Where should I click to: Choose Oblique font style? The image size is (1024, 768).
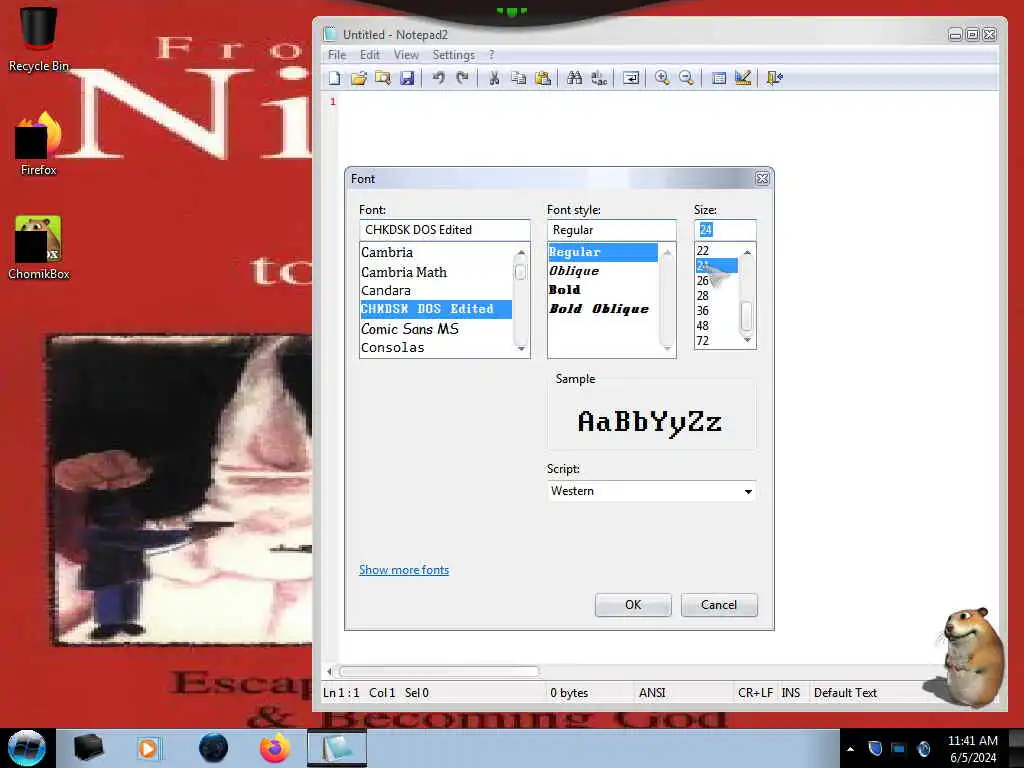coord(603,271)
